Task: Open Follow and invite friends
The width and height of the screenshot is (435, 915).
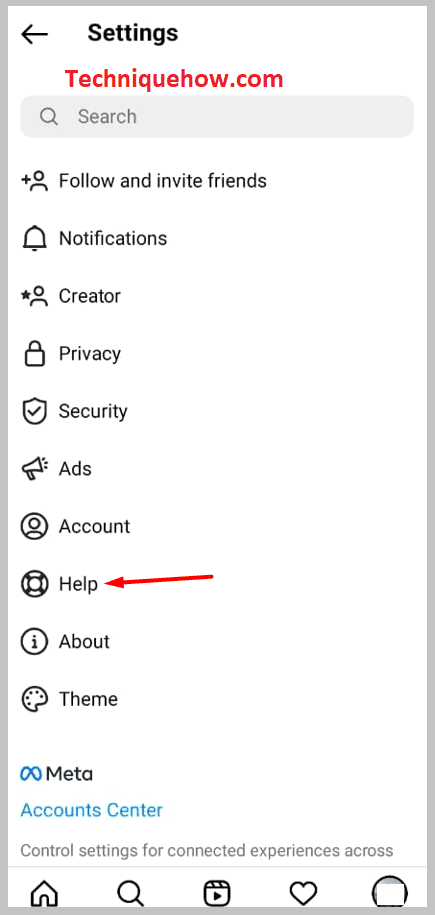Action: tap(217, 181)
